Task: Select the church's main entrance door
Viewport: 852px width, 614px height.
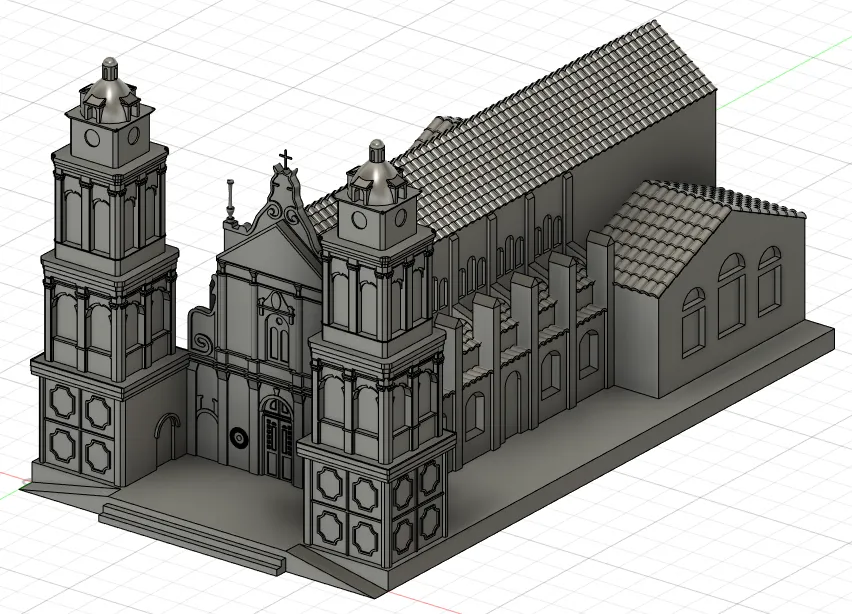Action: 277,439
